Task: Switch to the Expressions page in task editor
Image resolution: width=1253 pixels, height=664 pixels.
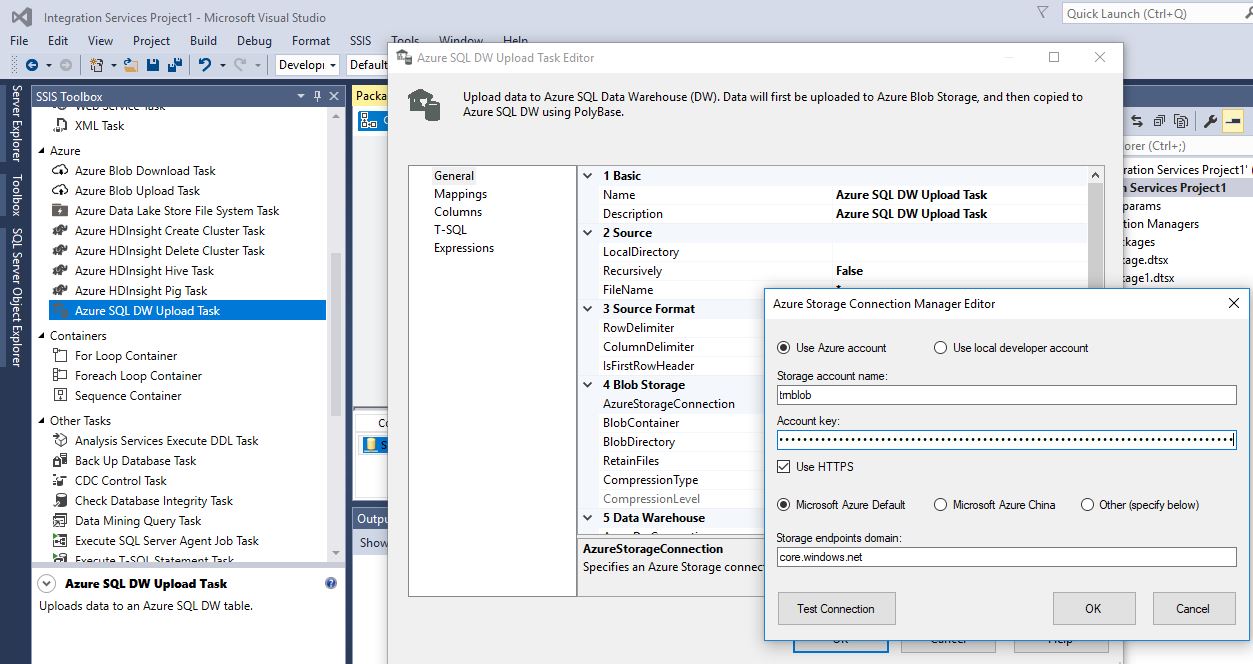Action: click(464, 248)
